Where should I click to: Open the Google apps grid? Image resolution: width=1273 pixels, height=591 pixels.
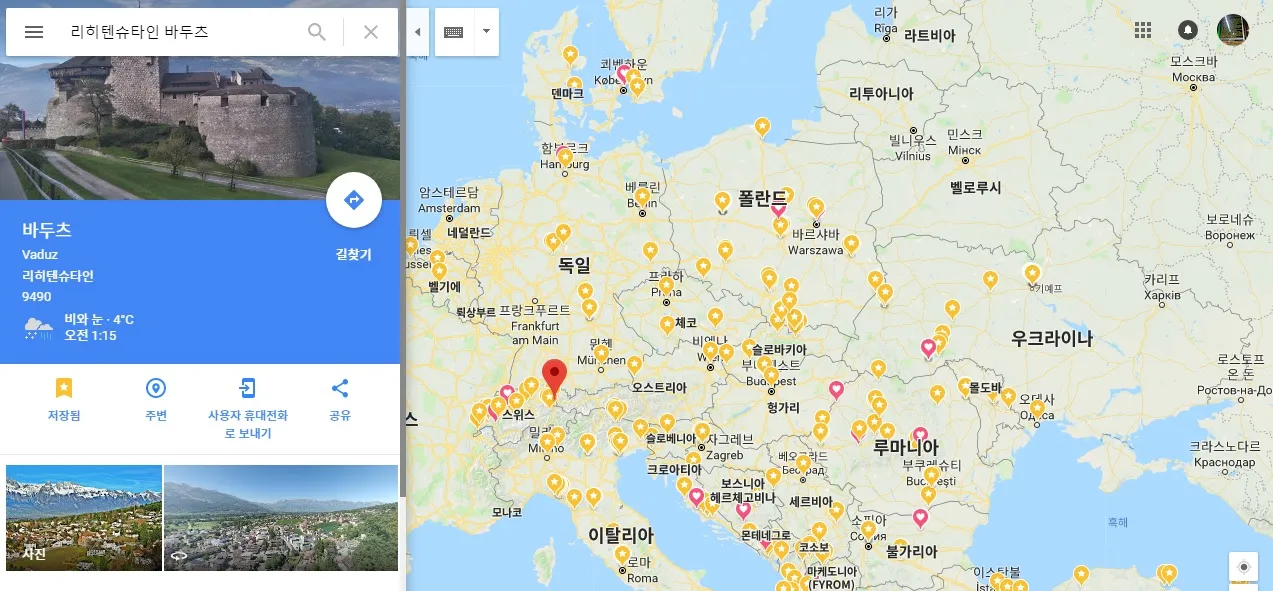click(x=1143, y=30)
